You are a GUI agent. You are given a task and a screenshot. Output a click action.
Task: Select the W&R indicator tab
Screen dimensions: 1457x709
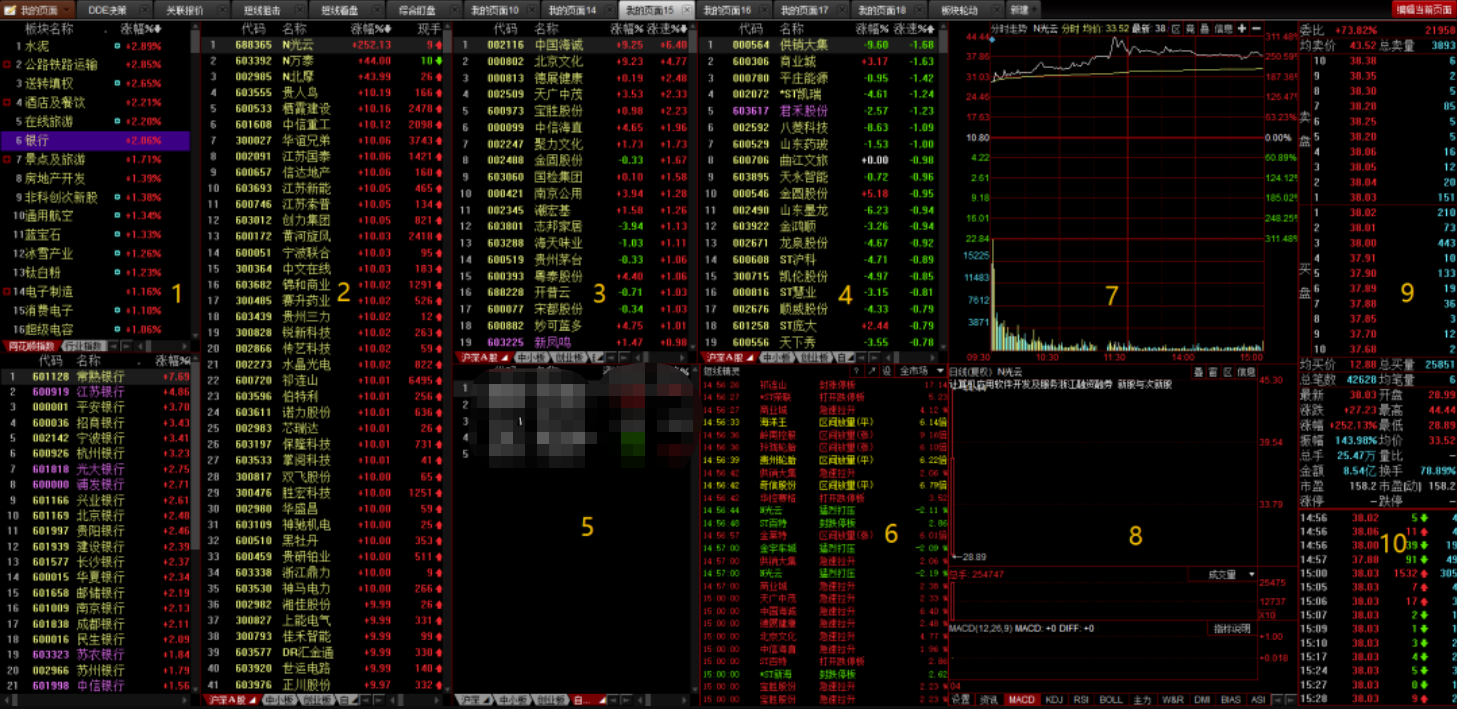point(1173,700)
